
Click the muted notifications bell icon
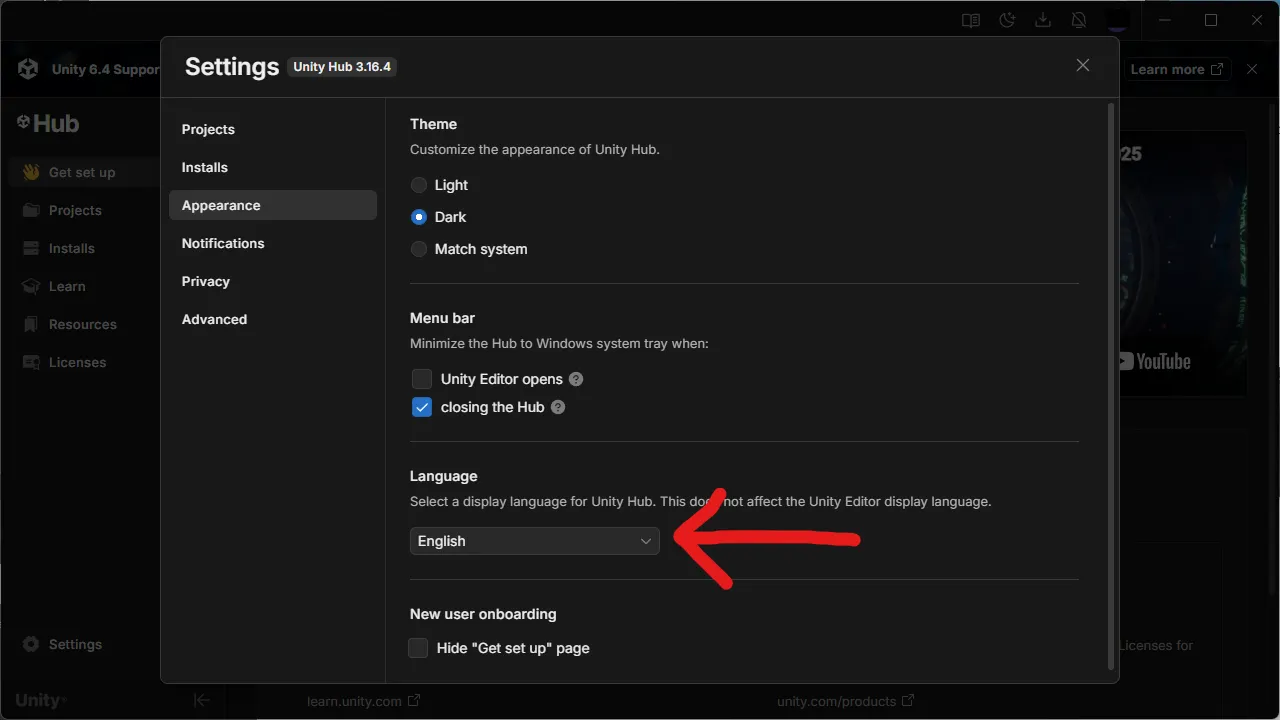(1079, 20)
